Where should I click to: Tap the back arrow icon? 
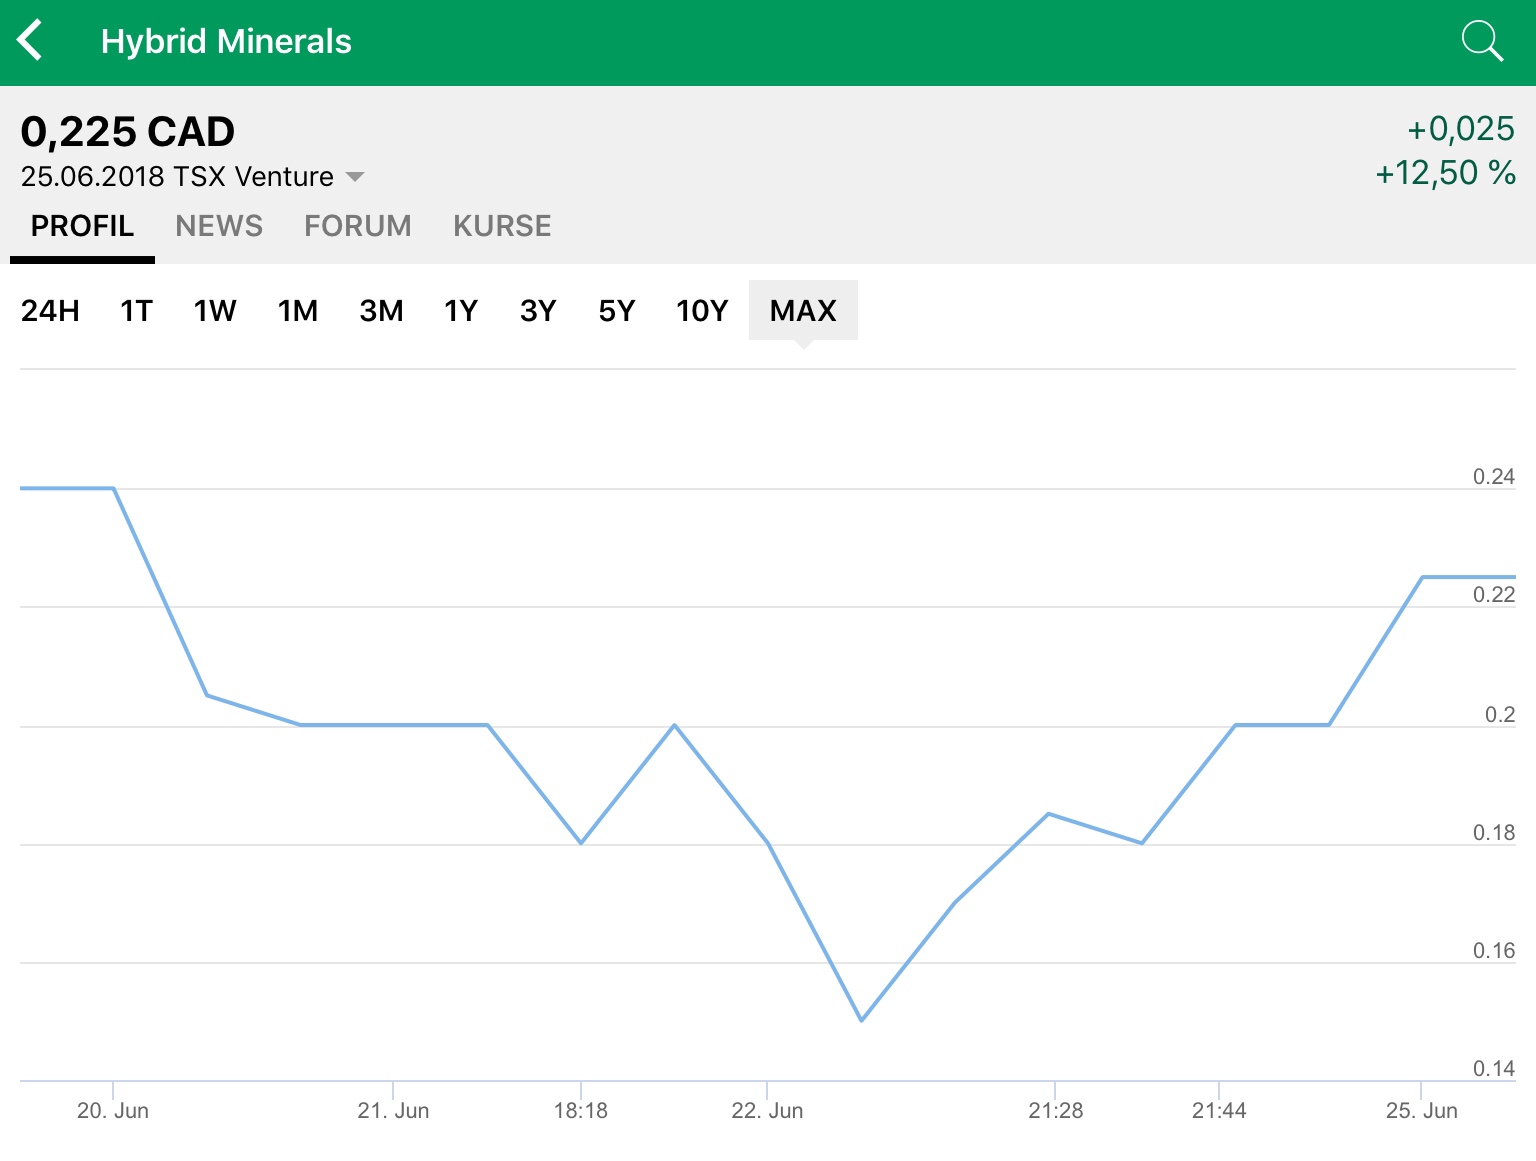click(x=31, y=41)
